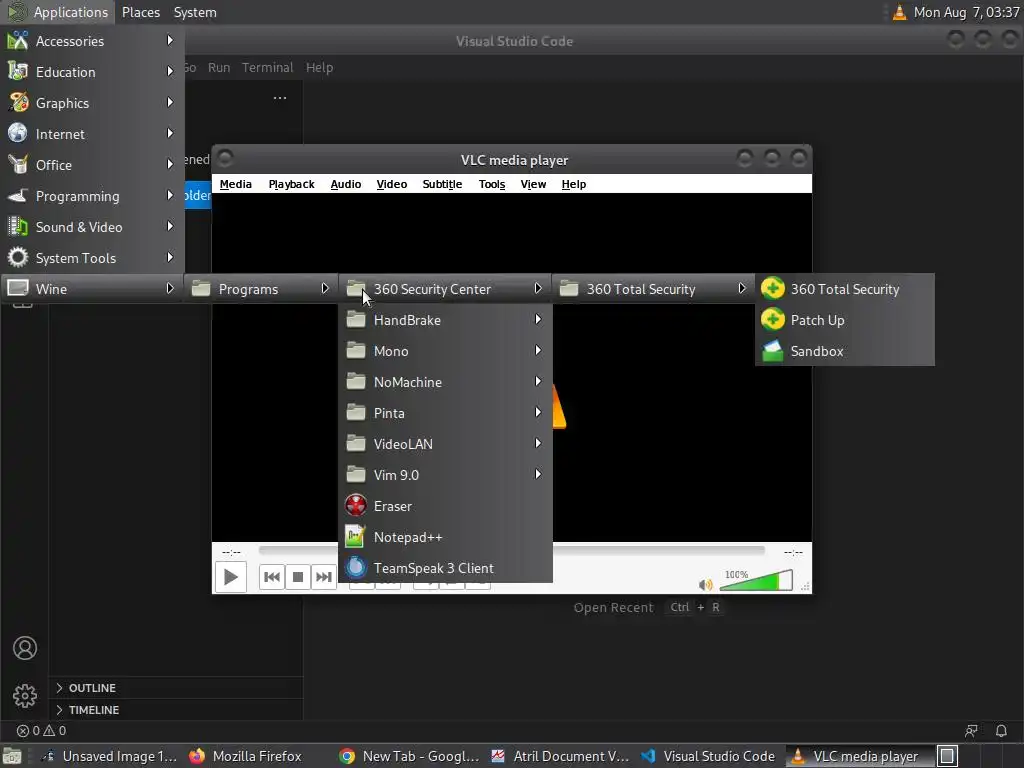Expand the OUTLINE section in VS Code
Image resolution: width=1024 pixels, height=768 pixels.
pos(176,688)
